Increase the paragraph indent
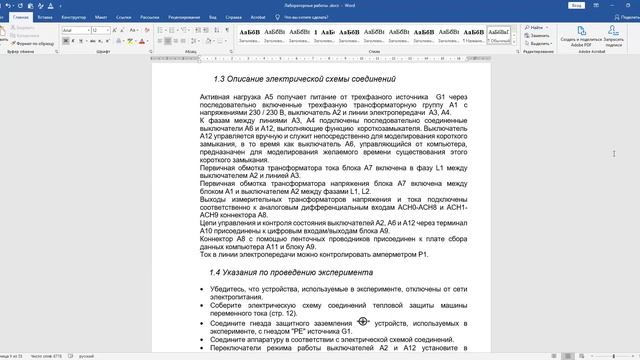This screenshot has height=360, width=640. click(206, 30)
